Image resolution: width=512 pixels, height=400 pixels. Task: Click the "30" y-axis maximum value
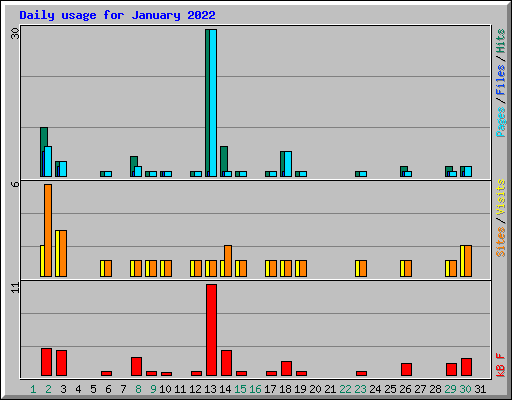[15, 33]
